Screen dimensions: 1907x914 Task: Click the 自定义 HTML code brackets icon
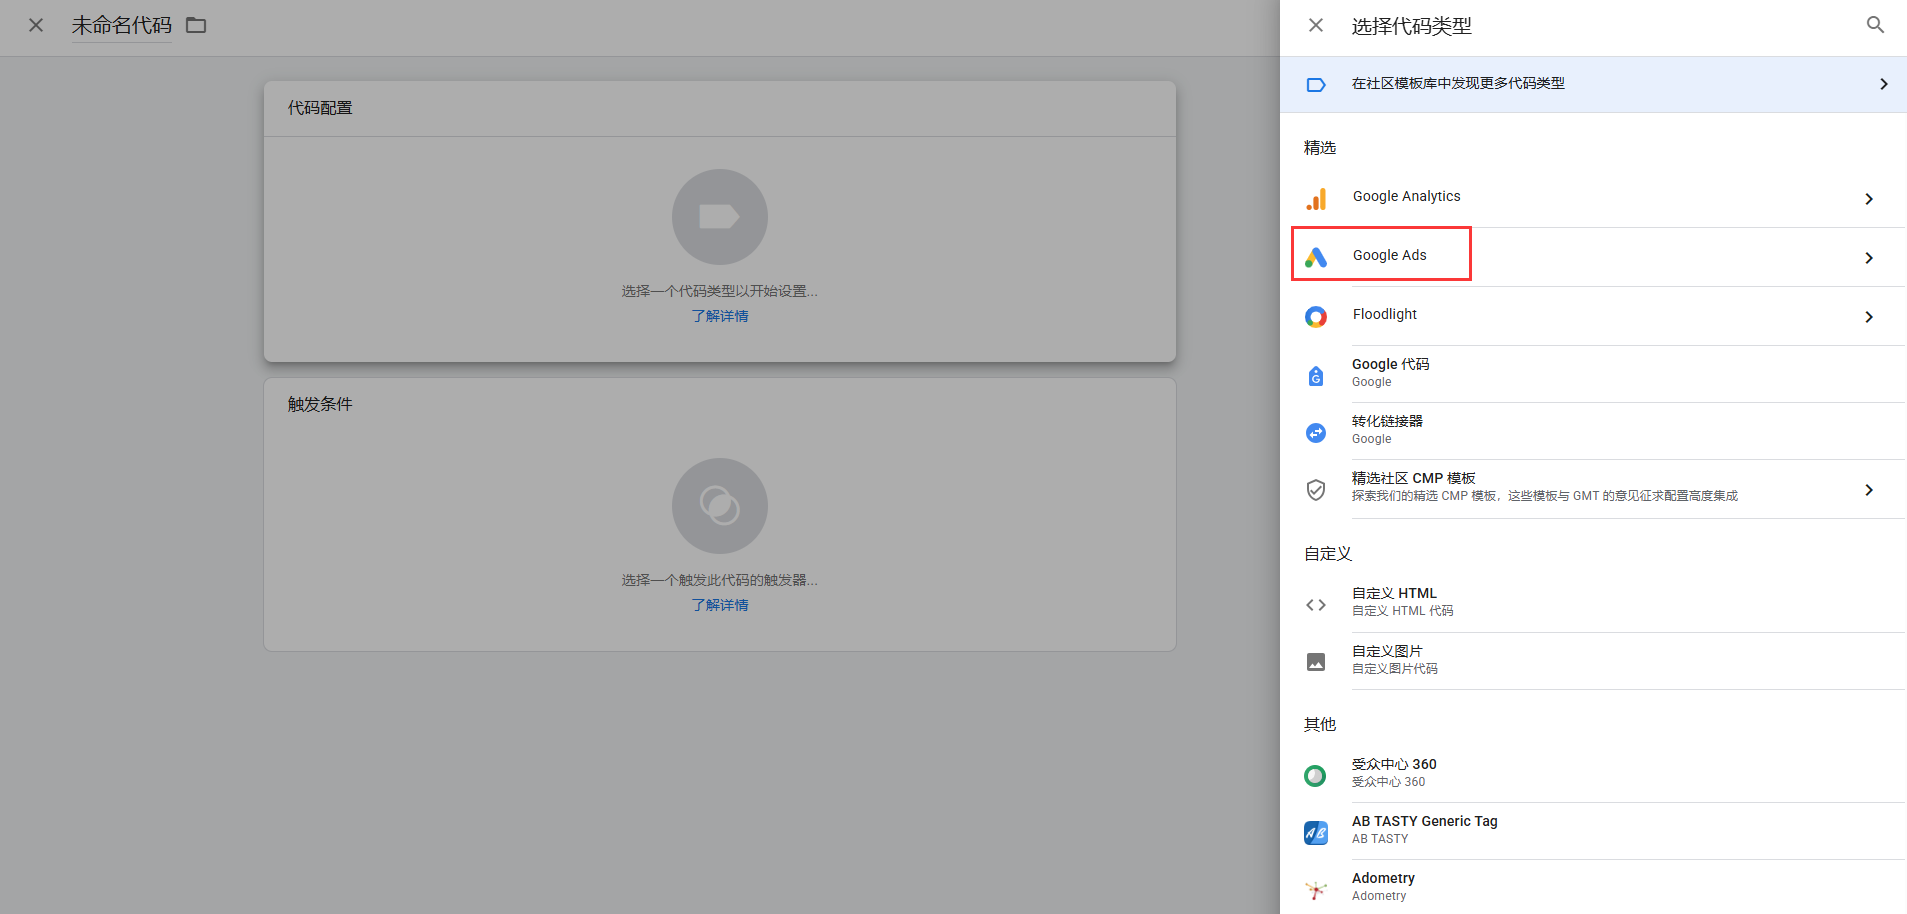[x=1316, y=605]
